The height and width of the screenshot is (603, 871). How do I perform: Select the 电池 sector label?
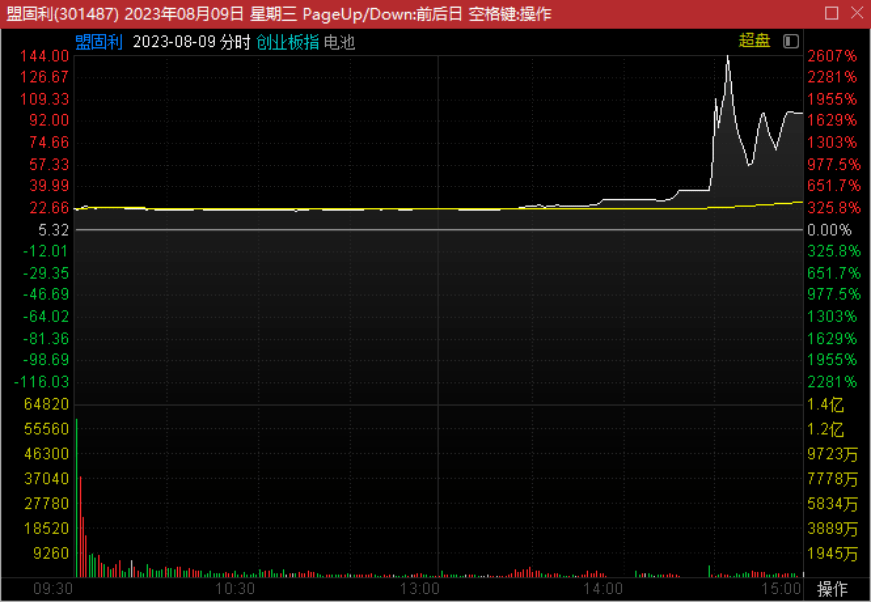click(339, 41)
